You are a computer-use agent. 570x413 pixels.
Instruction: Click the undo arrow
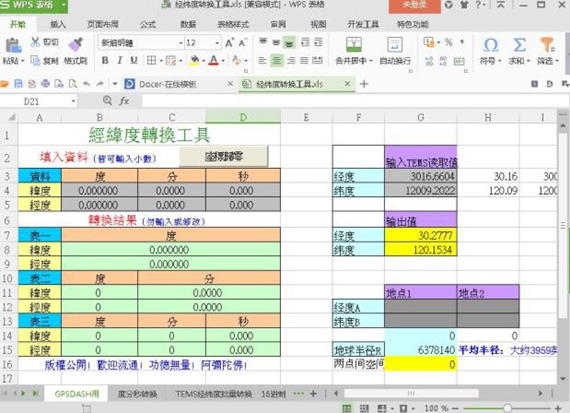[87, 84]
